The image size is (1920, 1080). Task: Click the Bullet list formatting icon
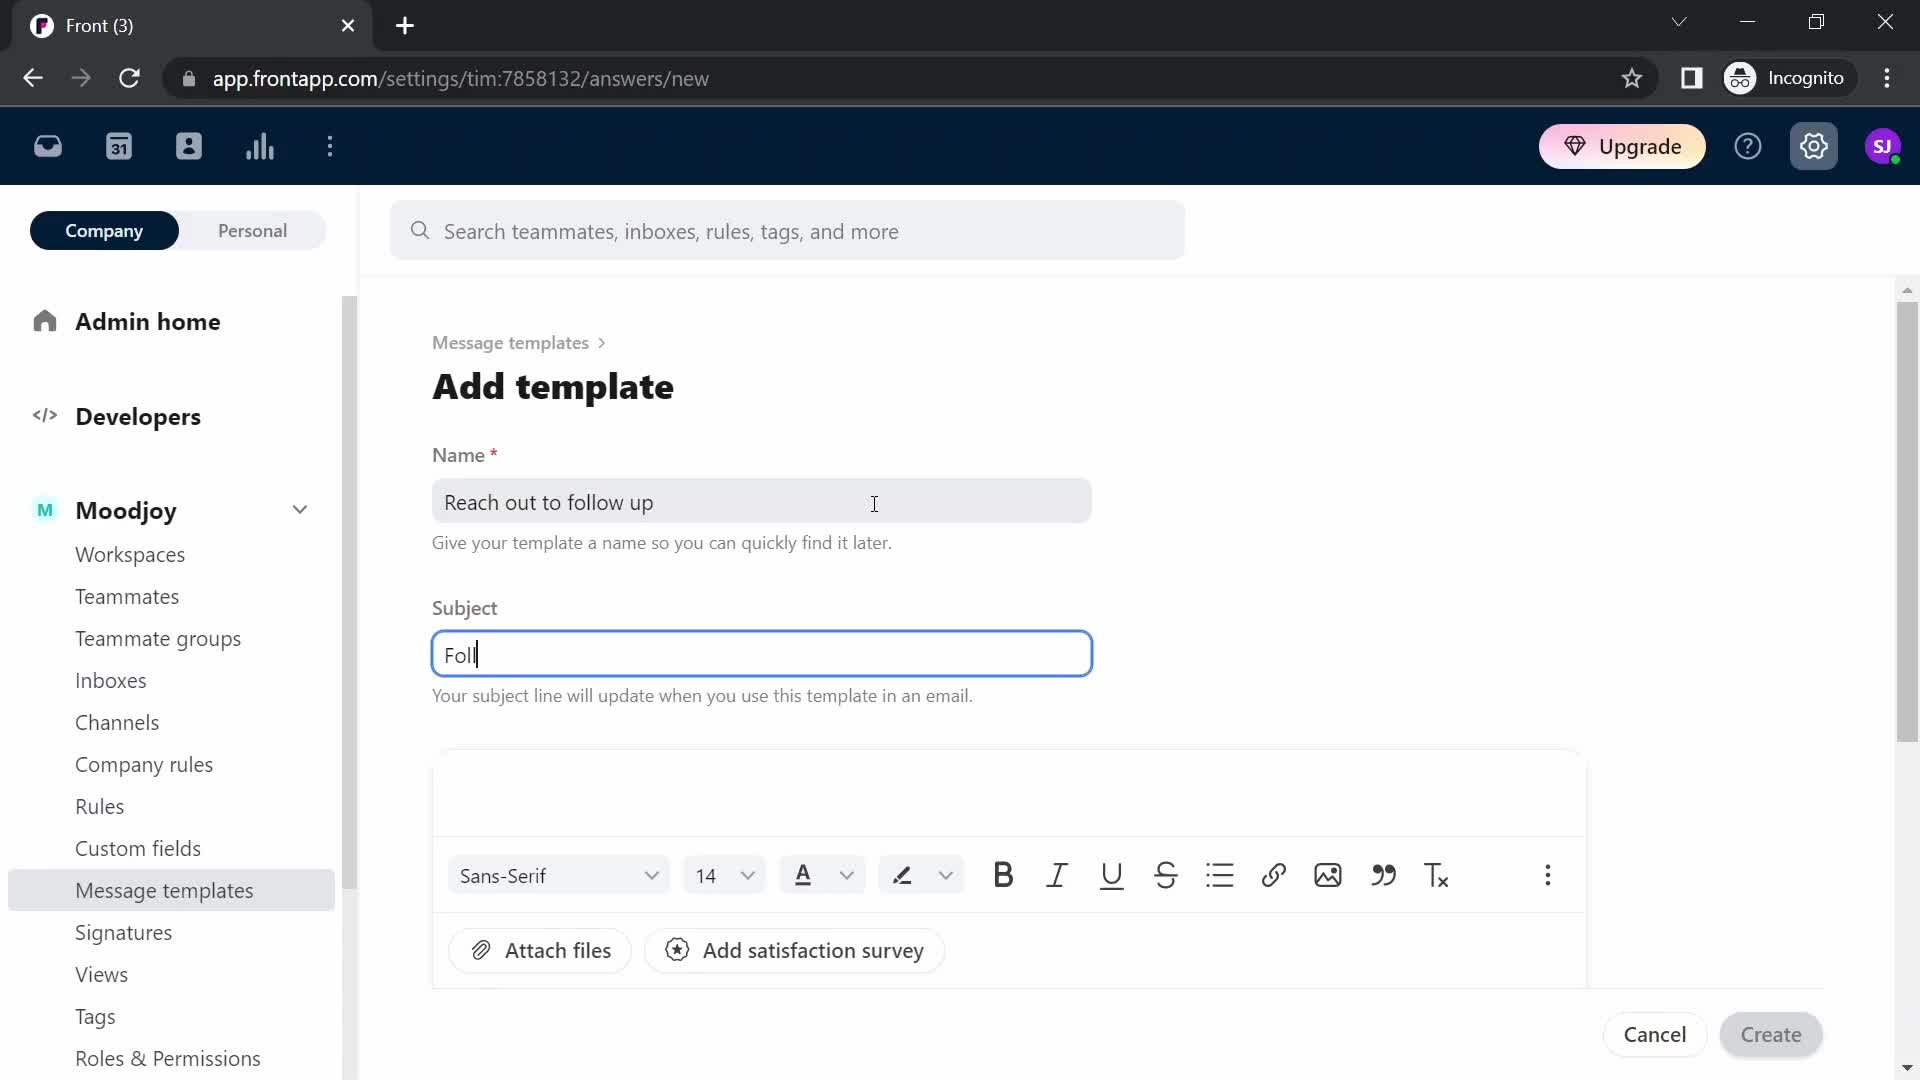point(1220,874)
